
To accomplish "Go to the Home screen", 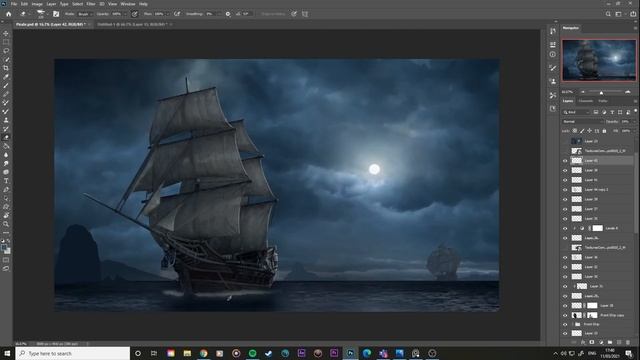I will click(9, 14).
